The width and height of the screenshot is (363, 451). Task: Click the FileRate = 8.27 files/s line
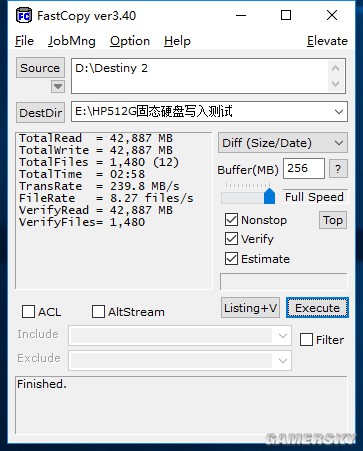point(106,198)
